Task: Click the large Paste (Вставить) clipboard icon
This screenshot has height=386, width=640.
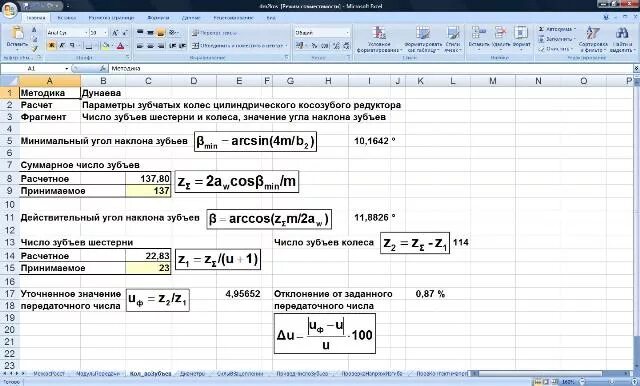Action: [17, 33]
